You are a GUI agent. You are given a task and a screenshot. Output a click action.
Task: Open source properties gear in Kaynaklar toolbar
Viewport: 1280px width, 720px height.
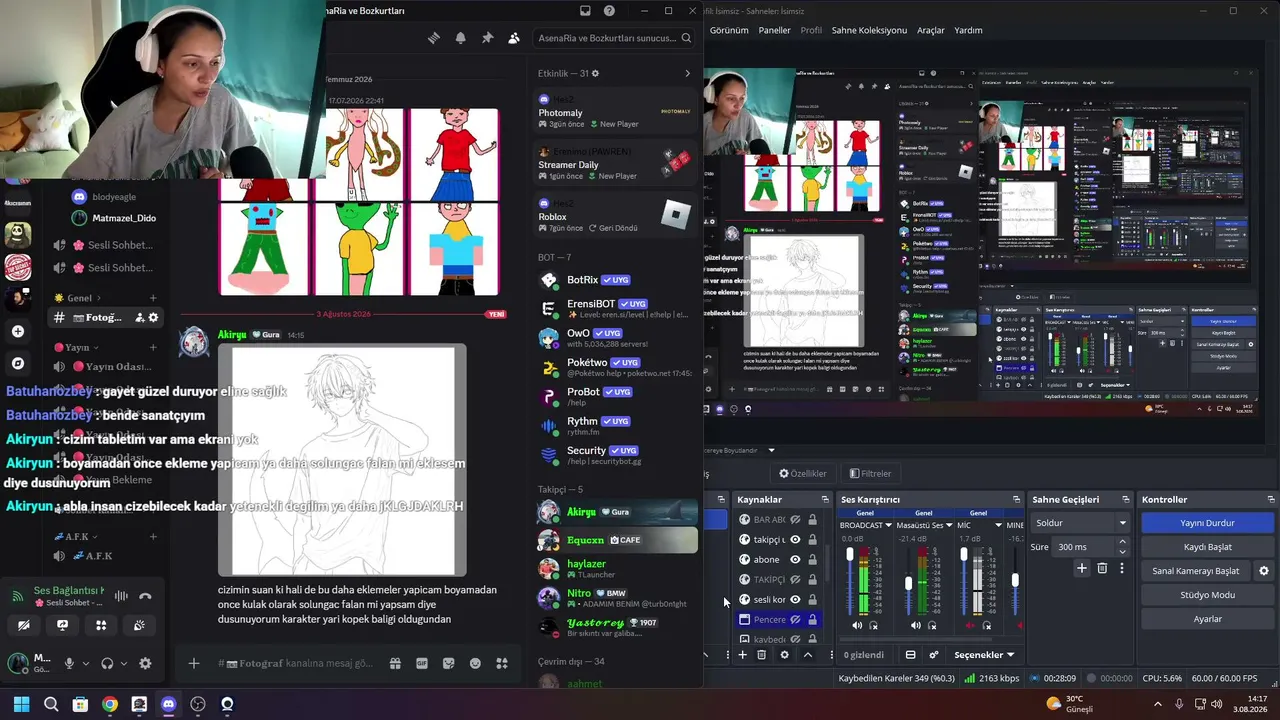784,655
